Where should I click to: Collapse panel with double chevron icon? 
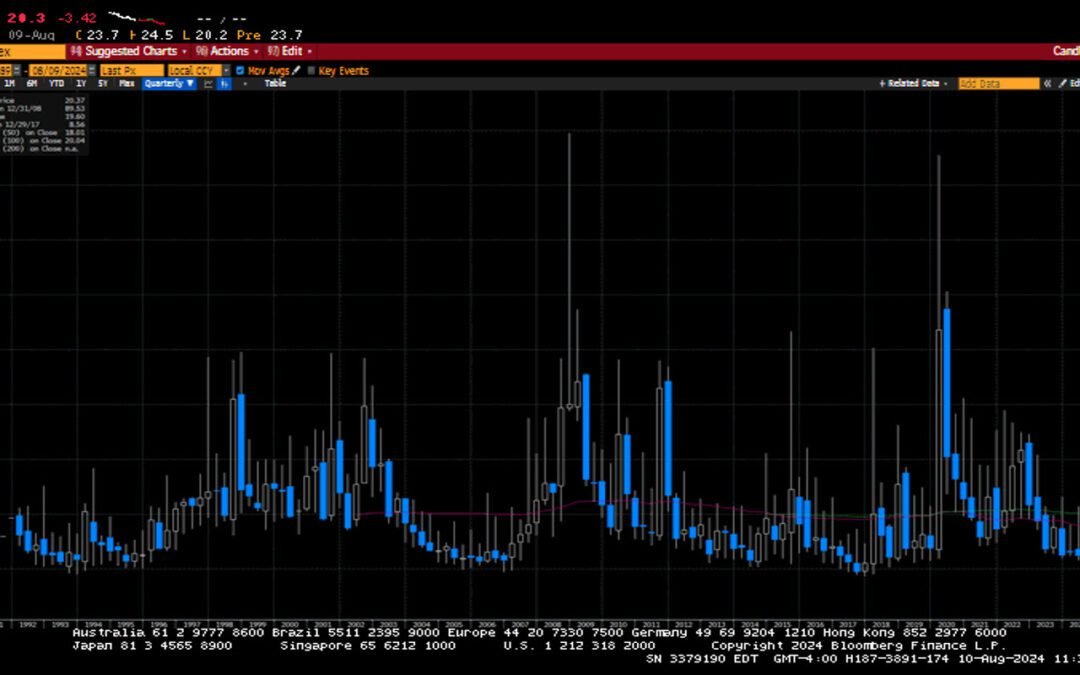point(1048,83)
